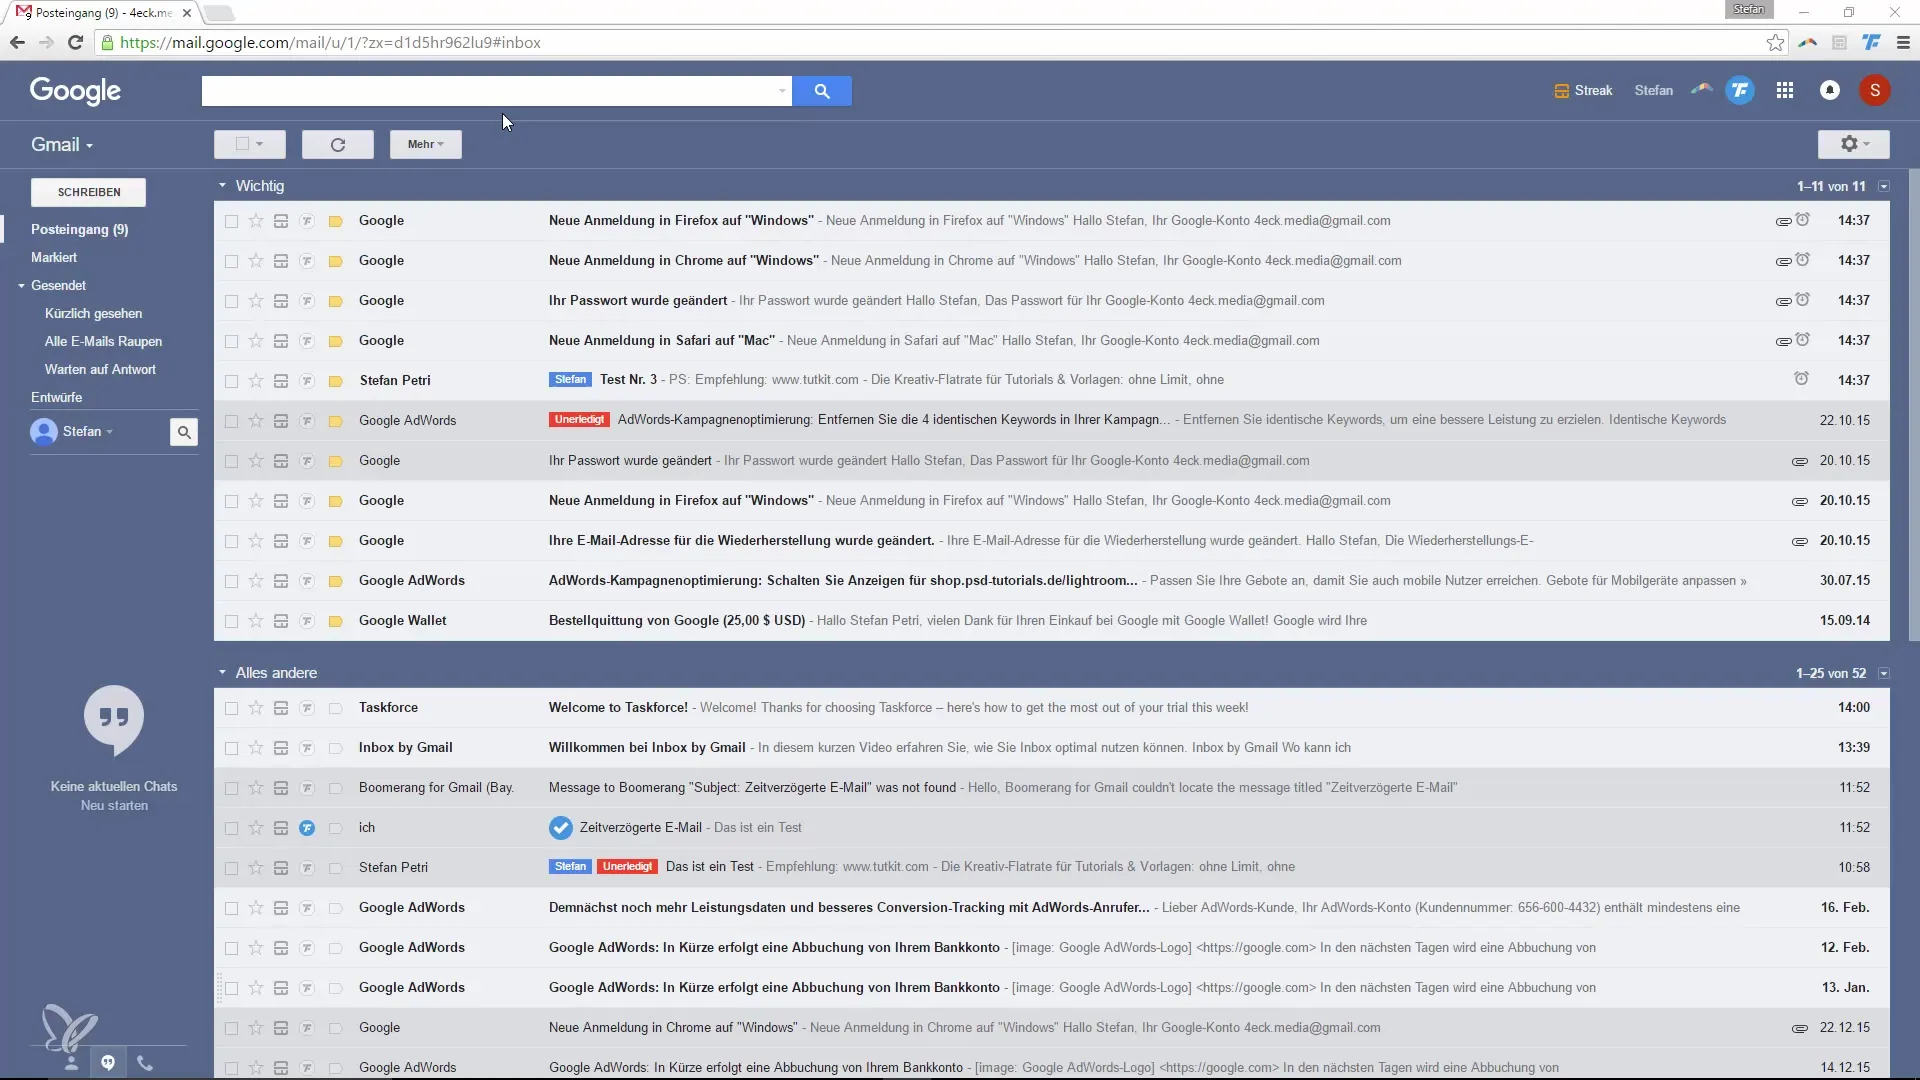Tick the checkbox of first Google Firefox email
Screen dimensions: 1920x1080
231,221
